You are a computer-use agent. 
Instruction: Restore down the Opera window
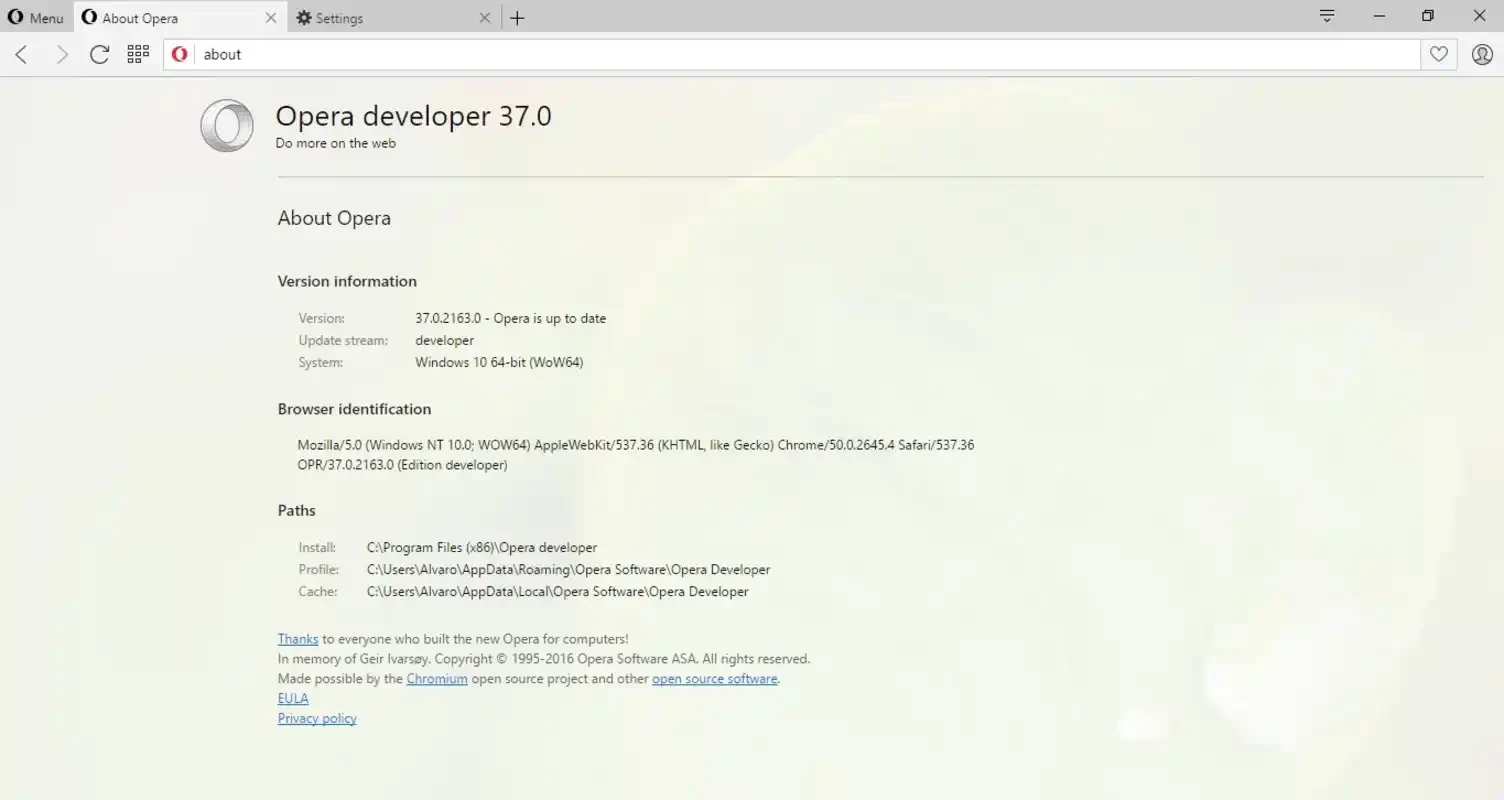pyautogui.click(x=1428, y=16)
